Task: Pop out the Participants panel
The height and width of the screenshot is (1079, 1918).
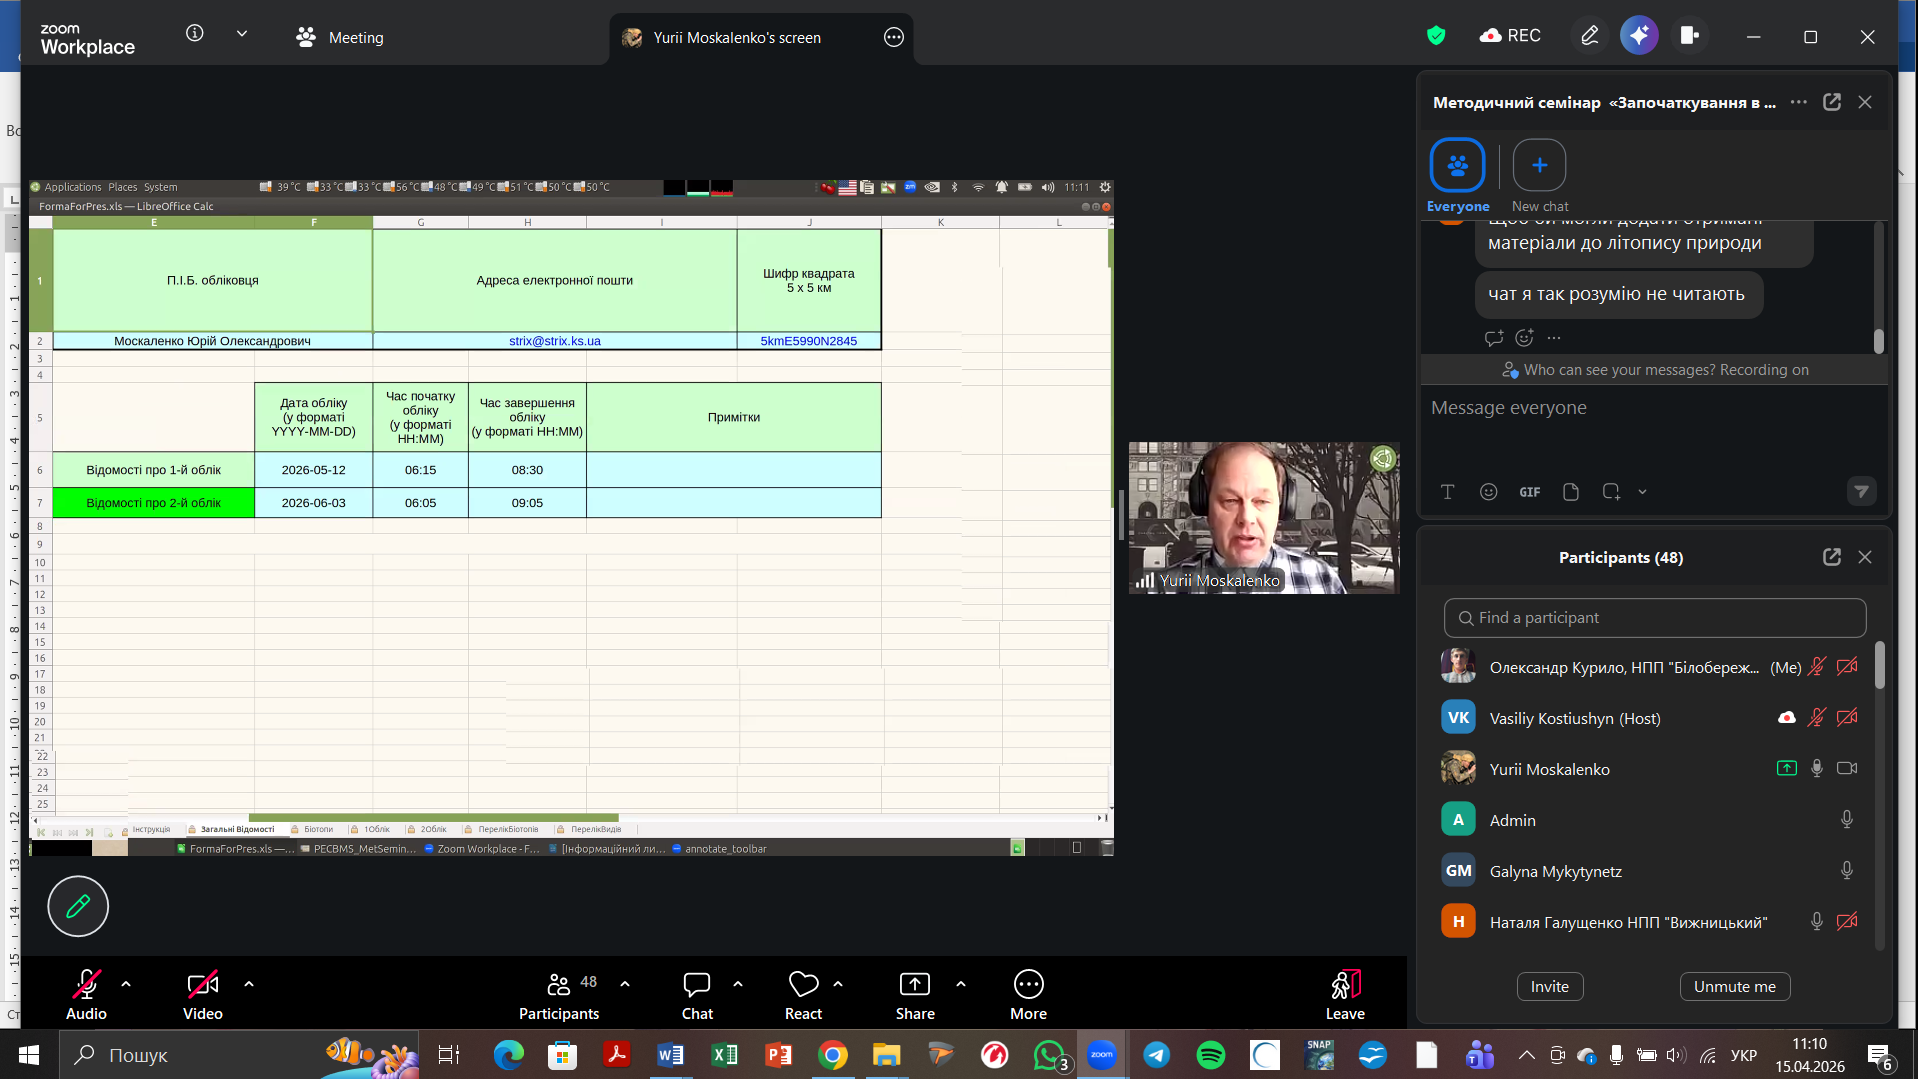Action: click(1831, 557)
